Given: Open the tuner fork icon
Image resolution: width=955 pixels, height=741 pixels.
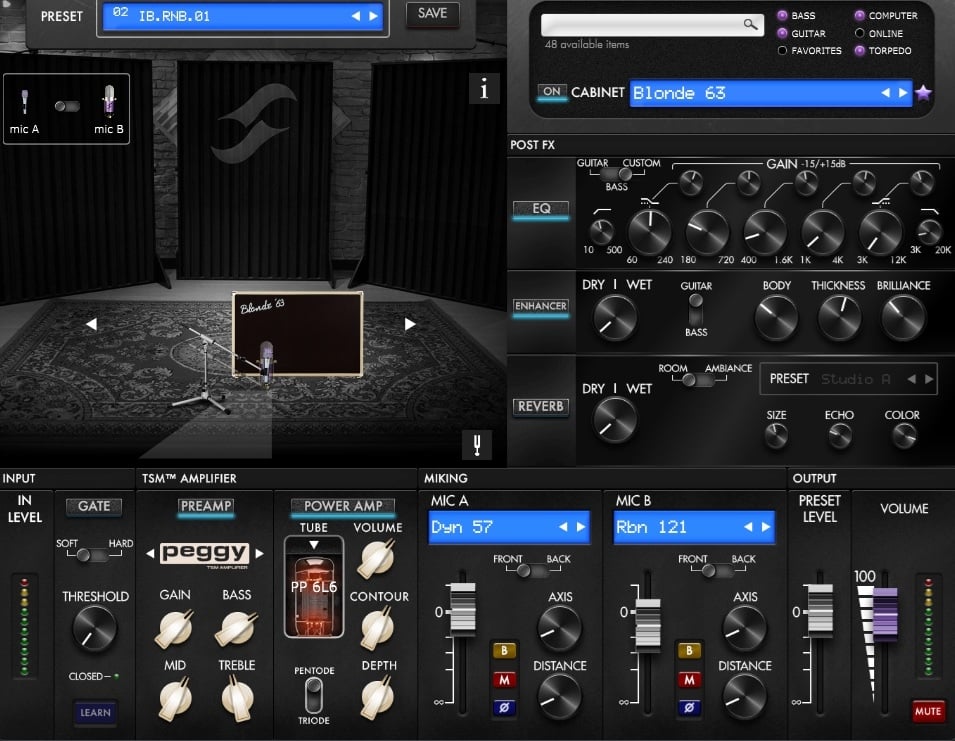Looking at the screenshot, I should point(477,445).
